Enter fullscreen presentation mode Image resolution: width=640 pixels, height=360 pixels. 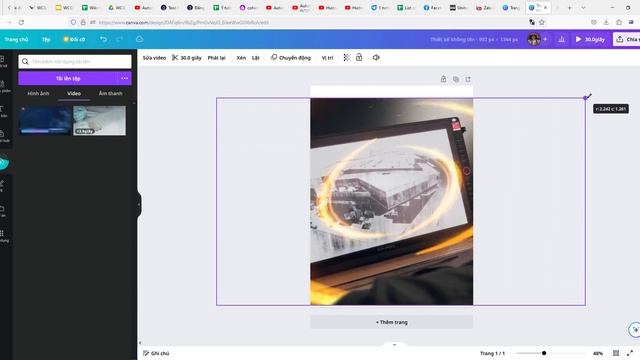(630, 353)
